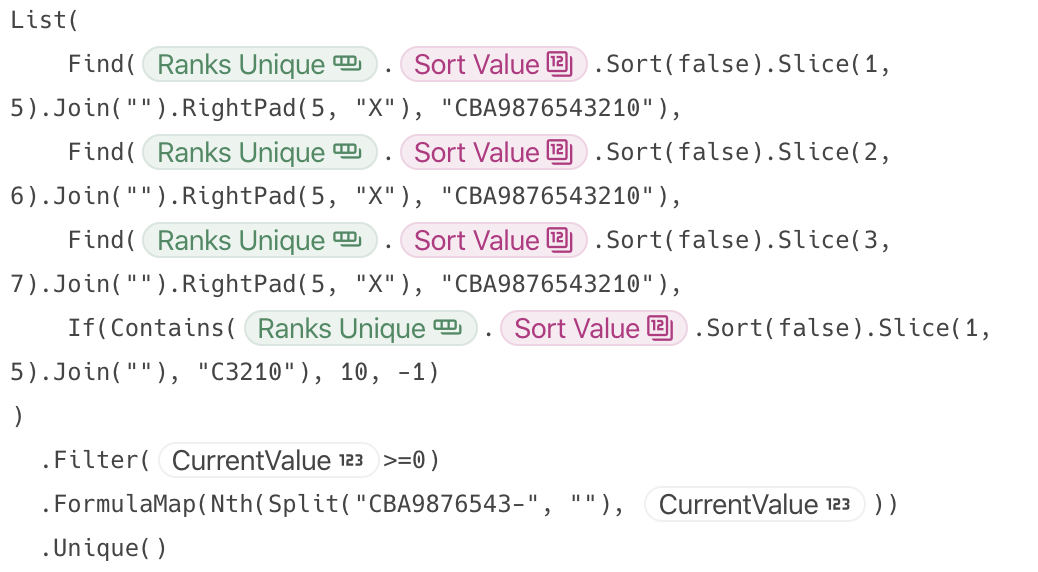Image resolution: width=1038 pixels, height=572 pixels.
Task: Select the Sort Value chip before Slice(2
Action: pyautogui.click(x=477, y=153)
